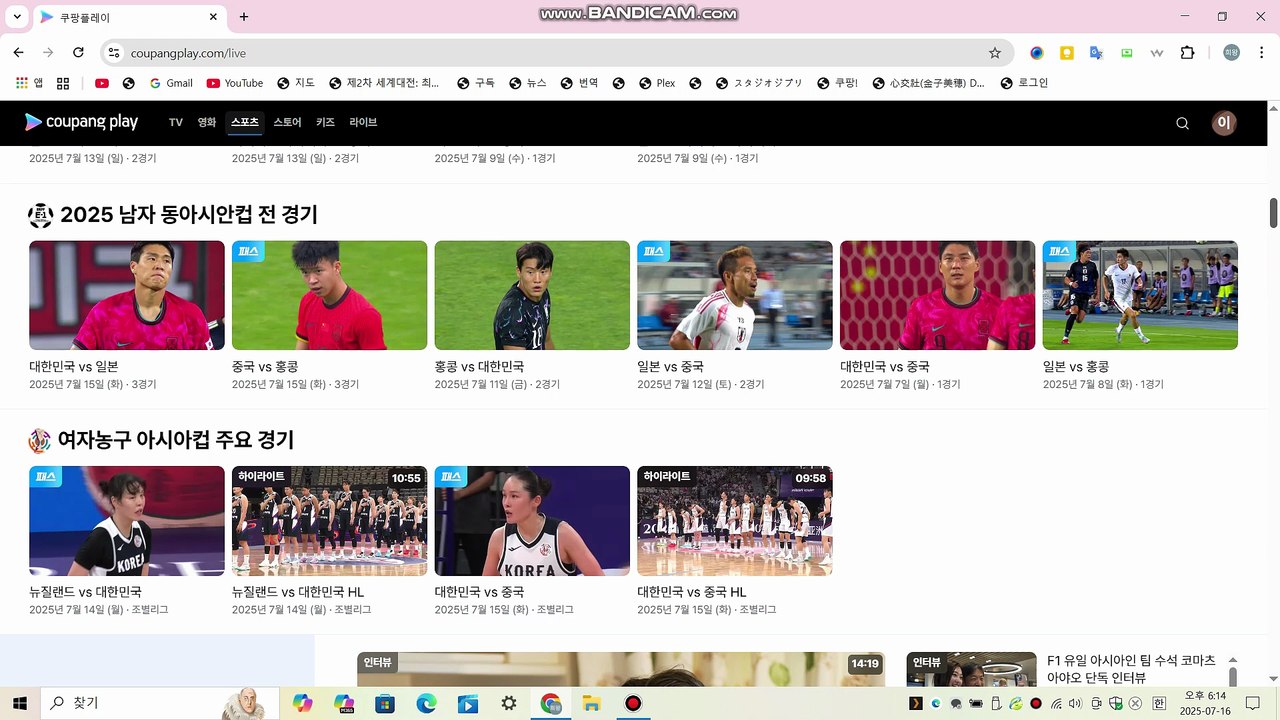Open the profile avatar '이'

(1224, 123)
